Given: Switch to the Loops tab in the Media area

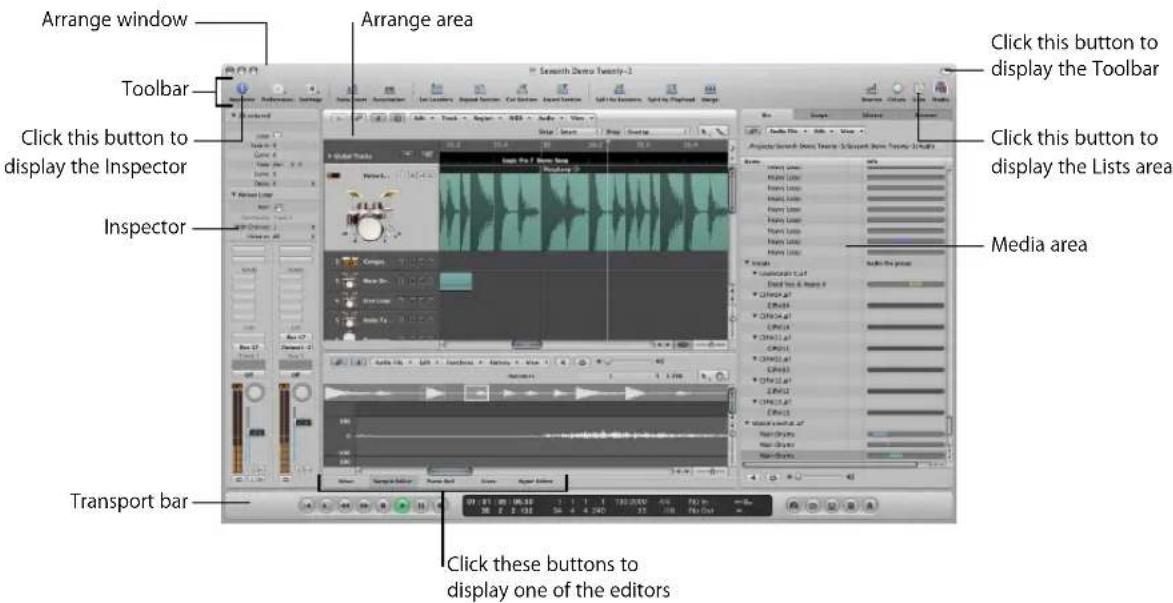Looking at the screenshot, I should click(819, 114).
